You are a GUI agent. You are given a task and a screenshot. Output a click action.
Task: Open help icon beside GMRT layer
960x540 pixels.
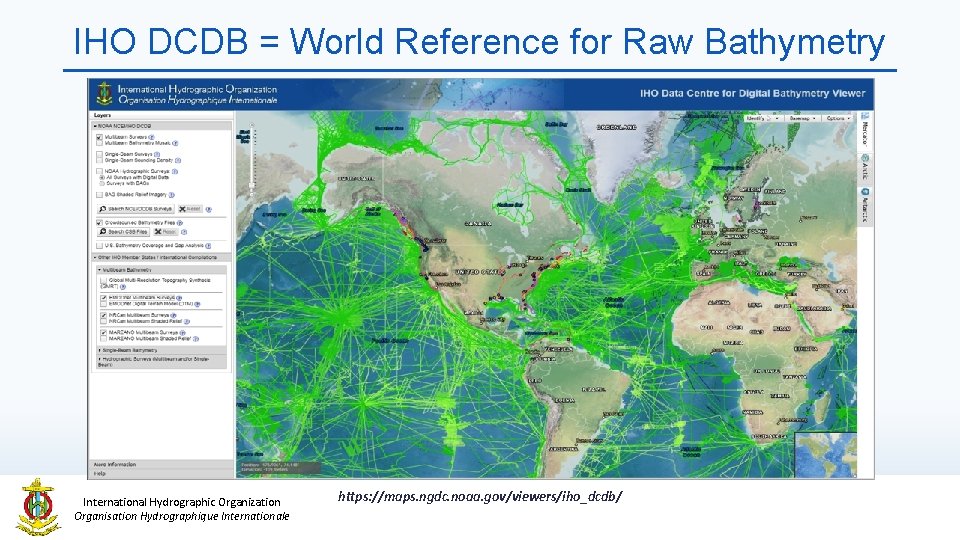pyautogui.click(x=123, y=287)
